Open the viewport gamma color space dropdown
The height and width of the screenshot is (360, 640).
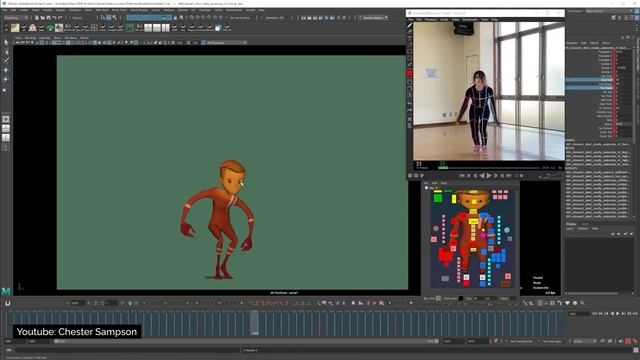[225, 42]
